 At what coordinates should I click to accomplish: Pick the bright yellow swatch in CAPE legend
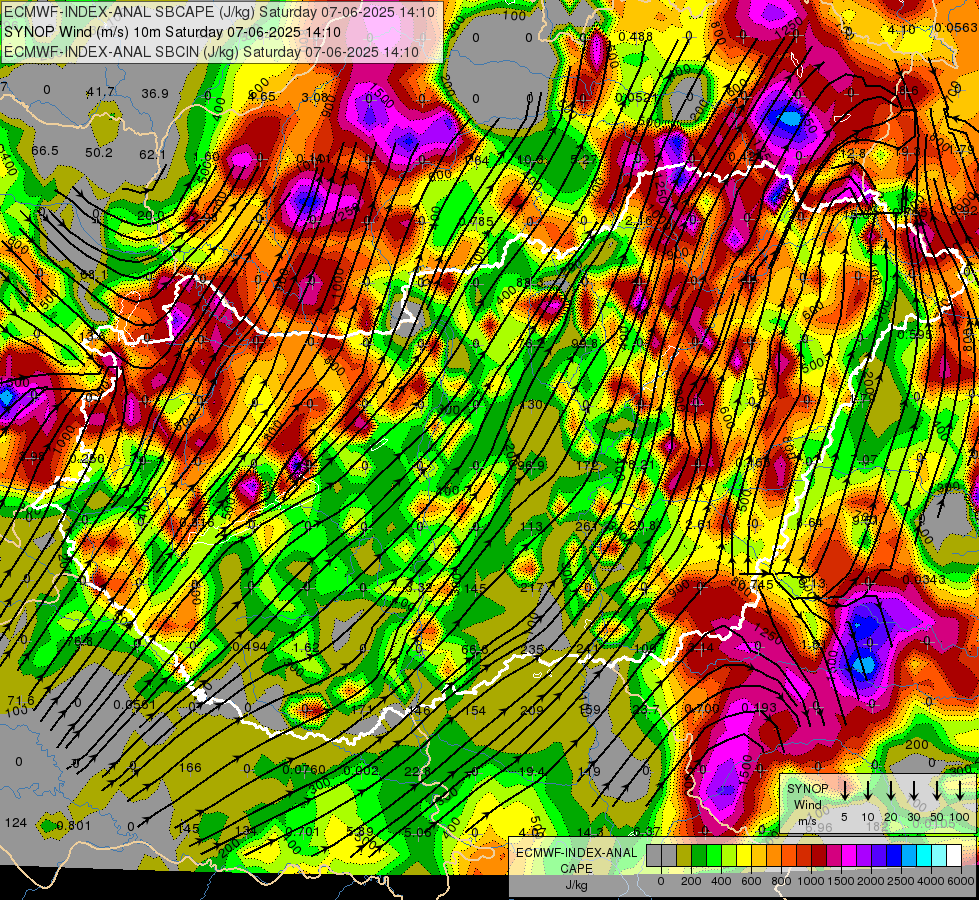coord(744,856)
